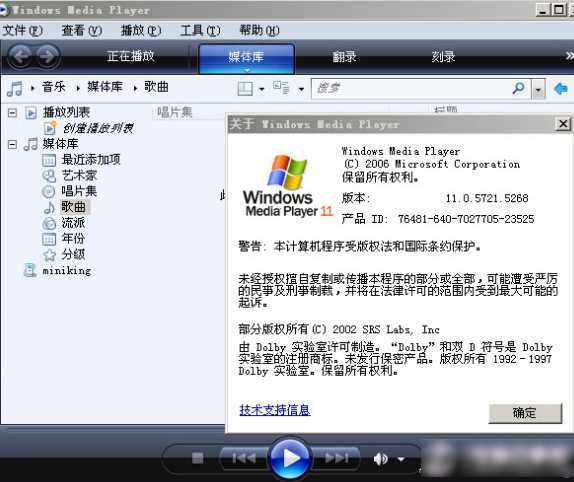Image resolution: width=574 pixels, height=482 pixels.
Task: Click inside the search input field
Action: click(411, 88)
